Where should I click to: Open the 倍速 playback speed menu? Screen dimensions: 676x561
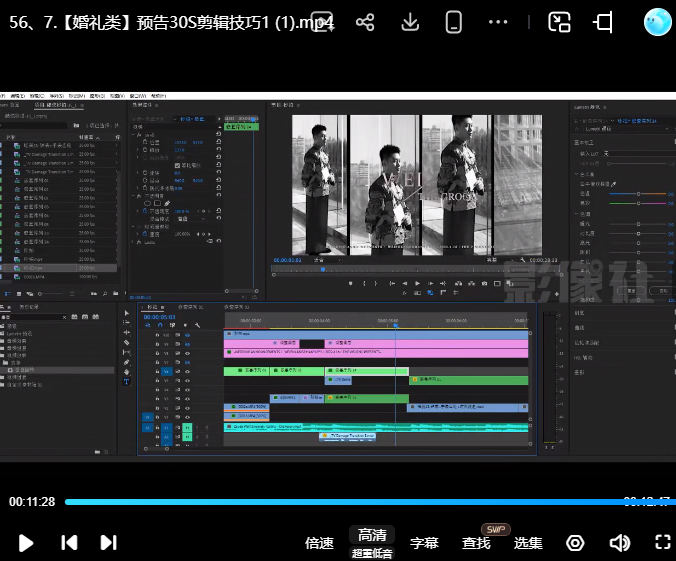coord(319,543)
